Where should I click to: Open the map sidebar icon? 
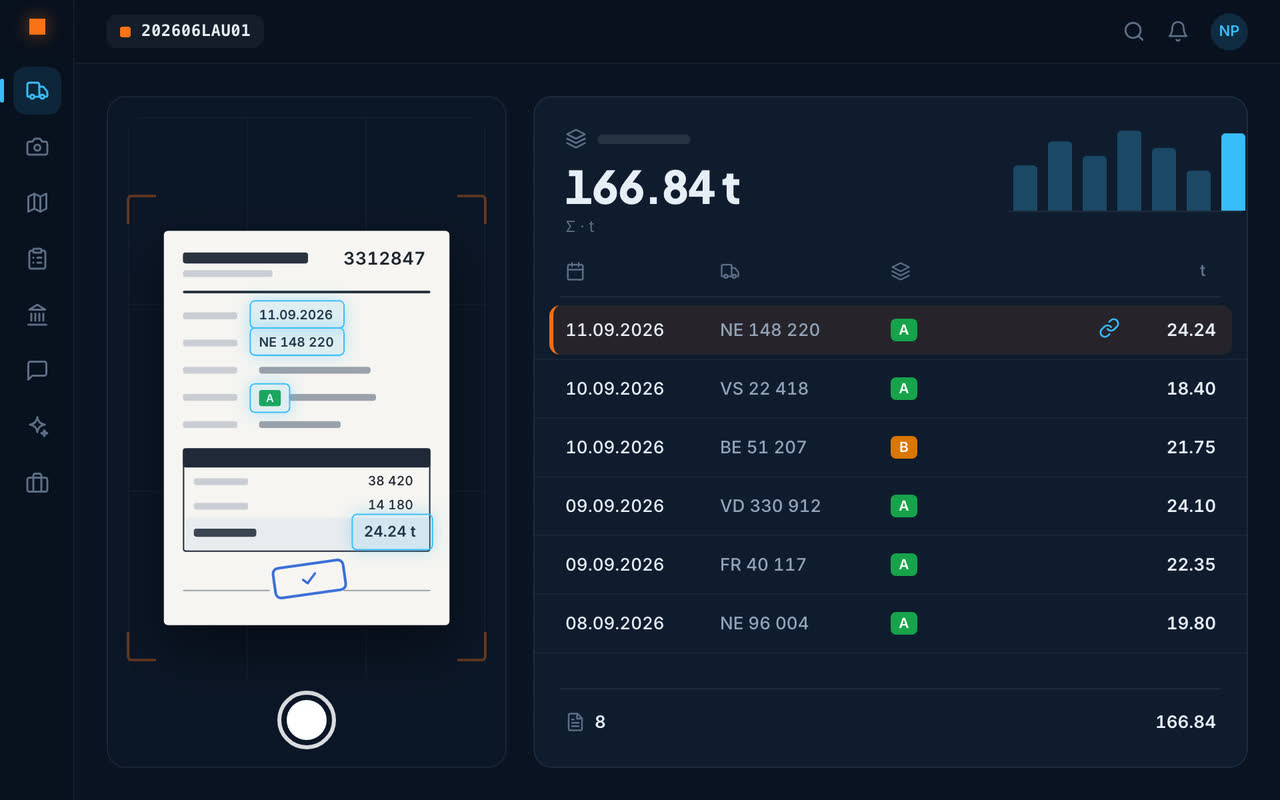(37, 203)
